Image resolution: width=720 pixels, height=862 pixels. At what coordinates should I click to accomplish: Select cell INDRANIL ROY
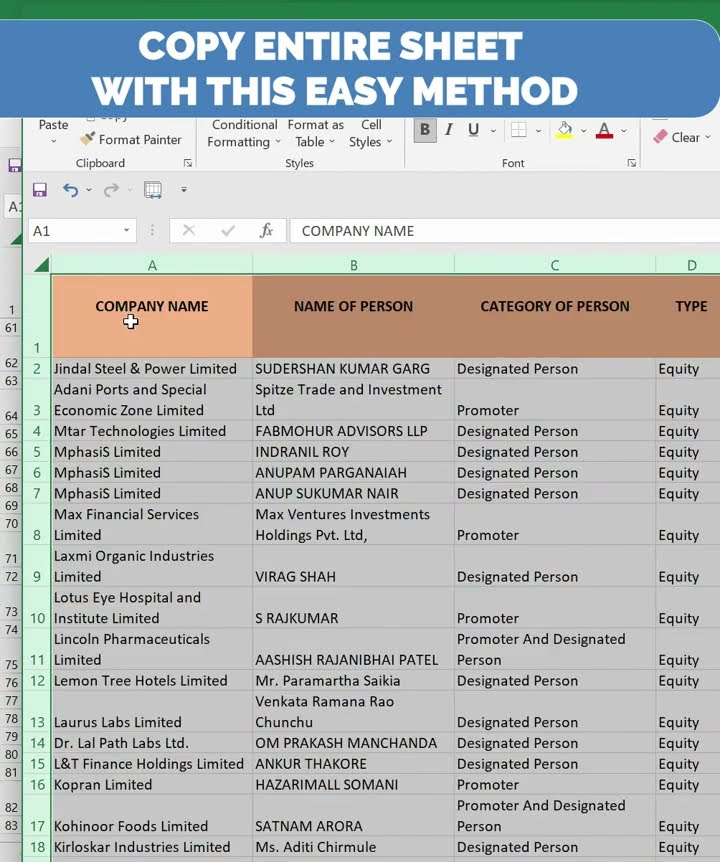353,452
